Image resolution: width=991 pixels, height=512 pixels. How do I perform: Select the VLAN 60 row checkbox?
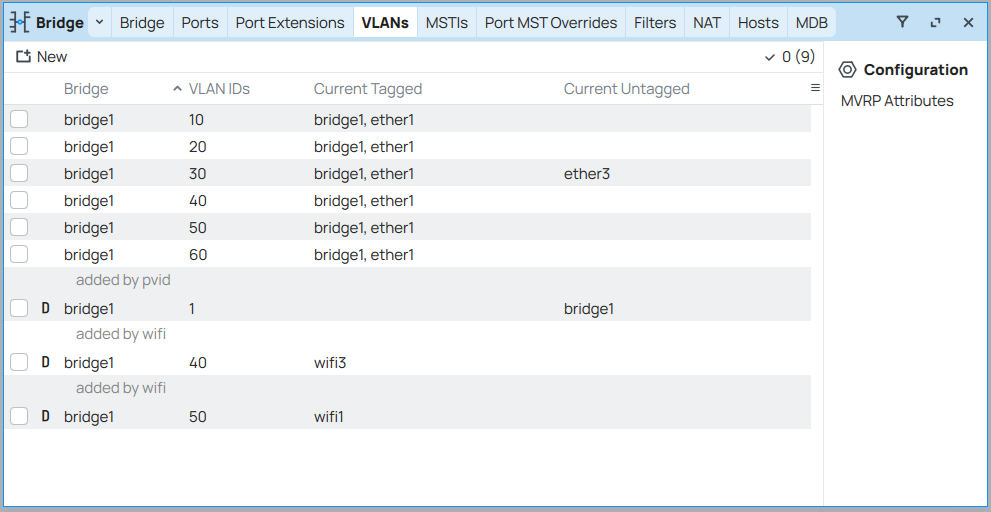click(19, 255)
